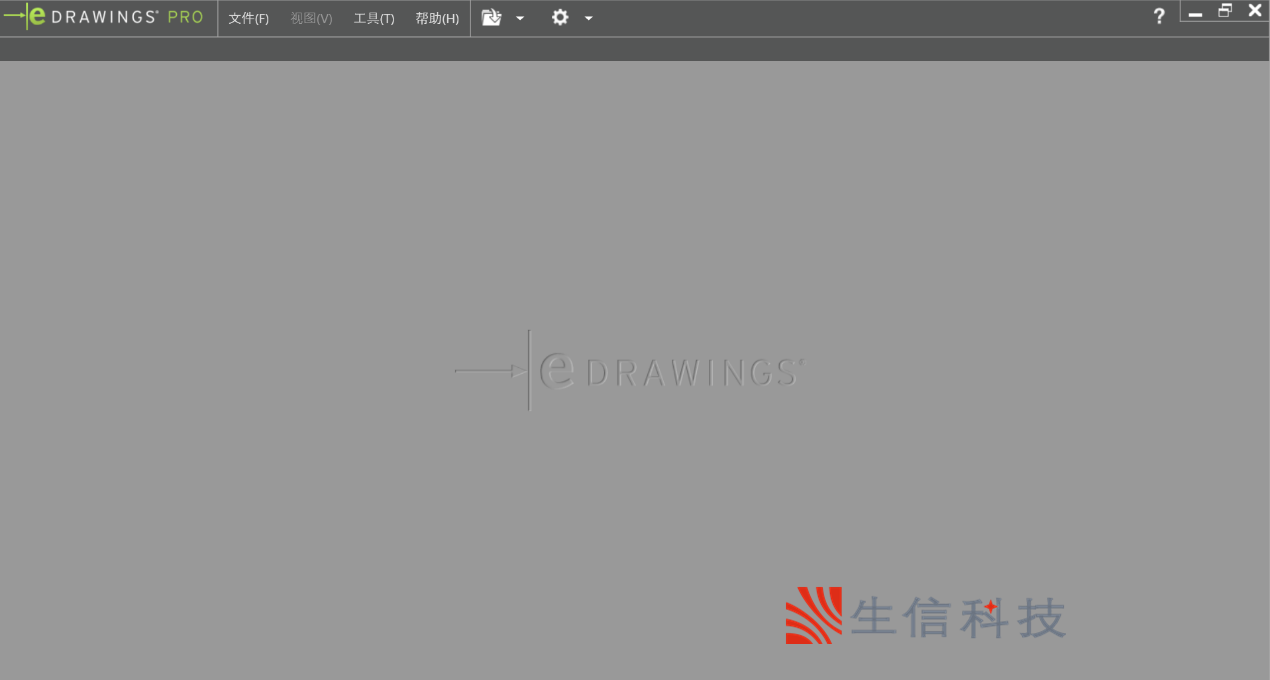This screenshot has width=1270, height=680.
Task: Open the 帮助(H) menu
Action: point(437,18)
